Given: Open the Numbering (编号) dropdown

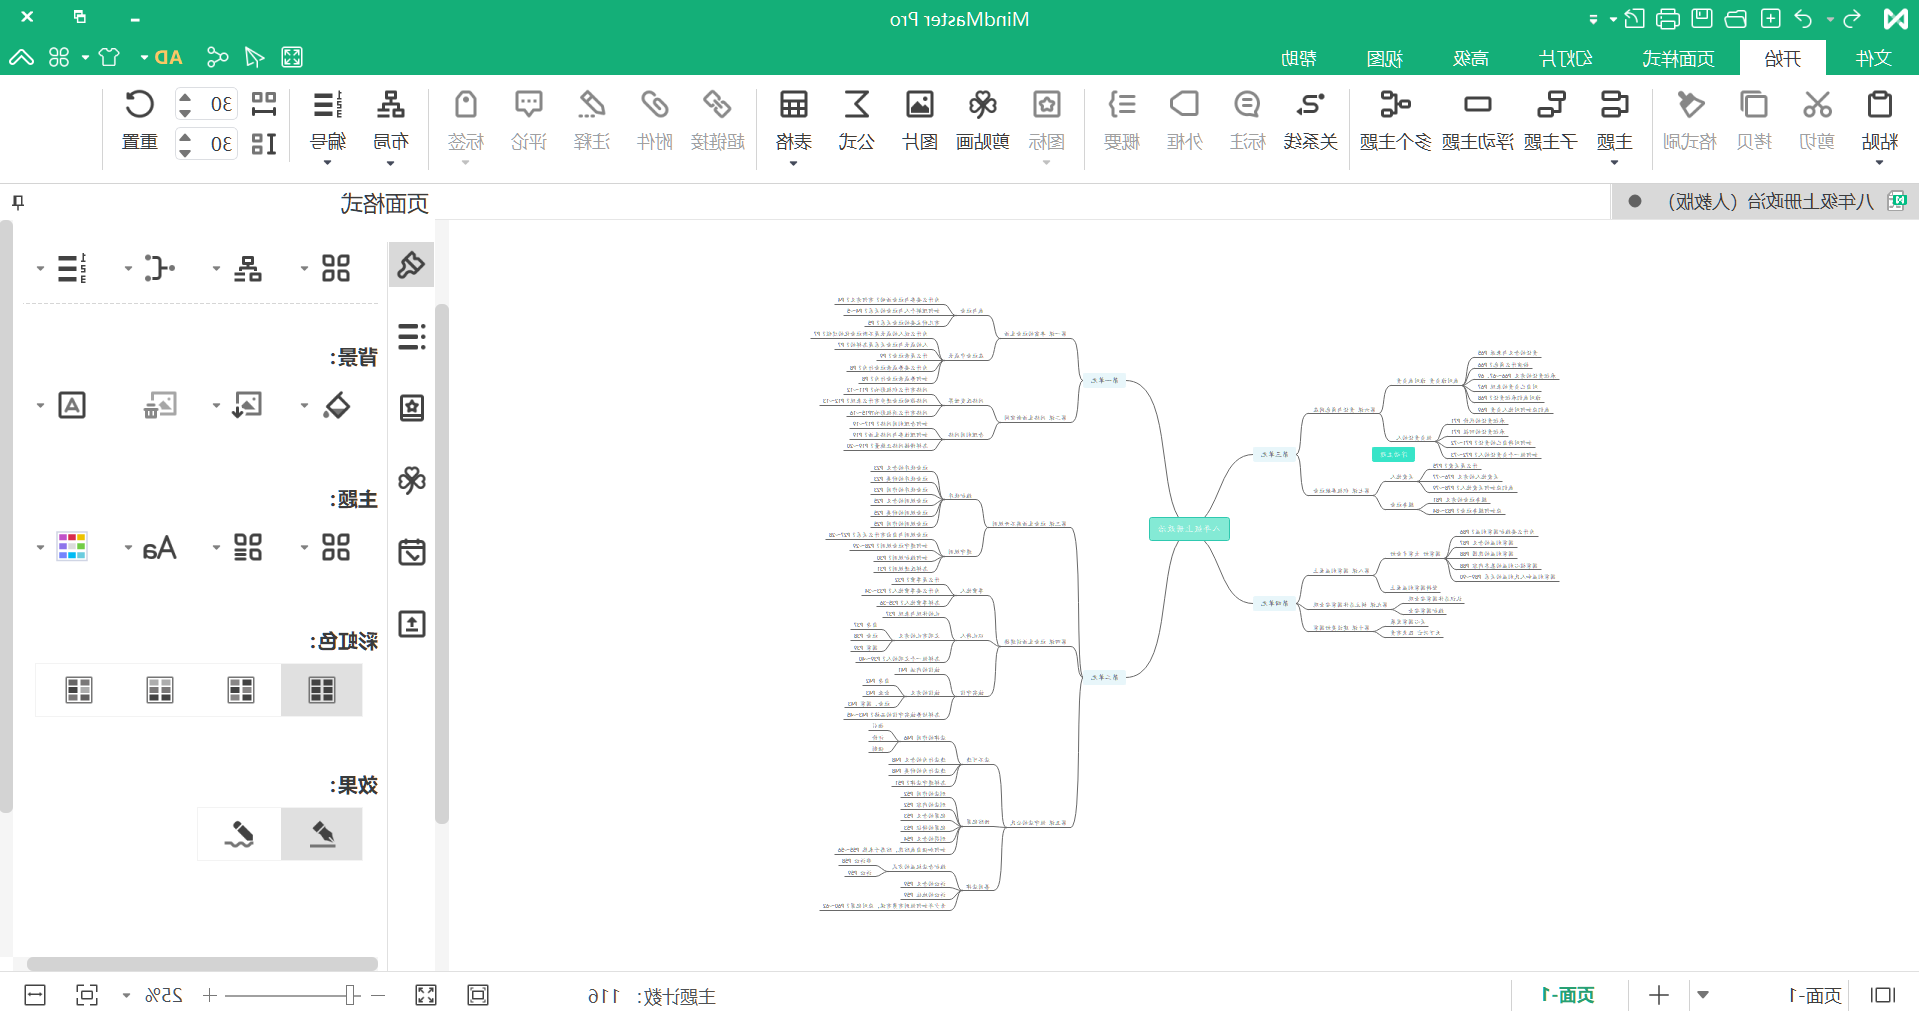Looking at the screenshot, I should pyautogui.click(x=327, y=163).
